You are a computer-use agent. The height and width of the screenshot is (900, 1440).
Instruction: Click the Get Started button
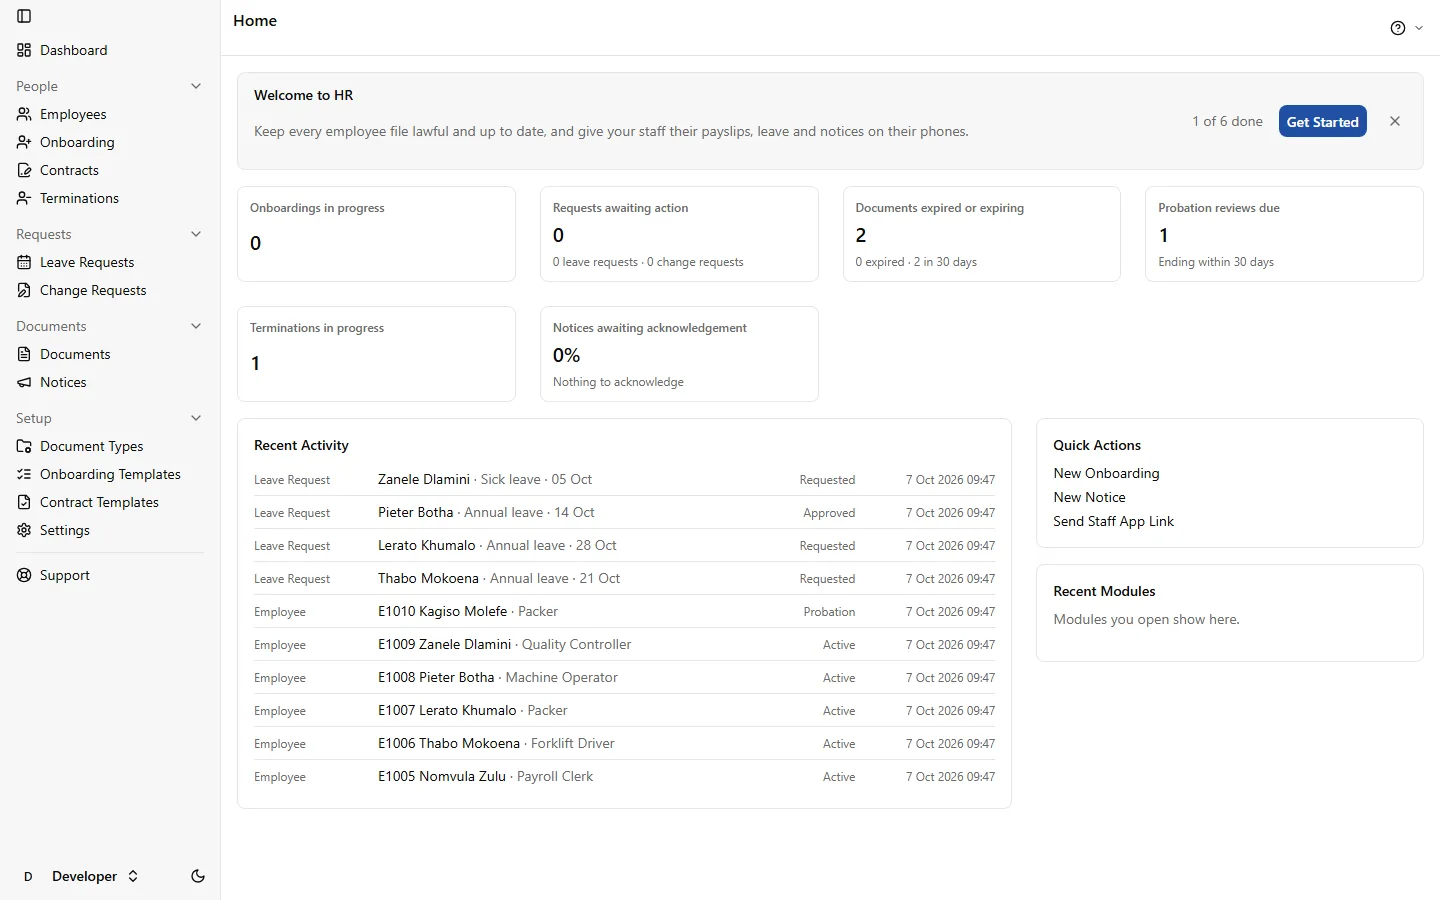(x=1322, y=122)
